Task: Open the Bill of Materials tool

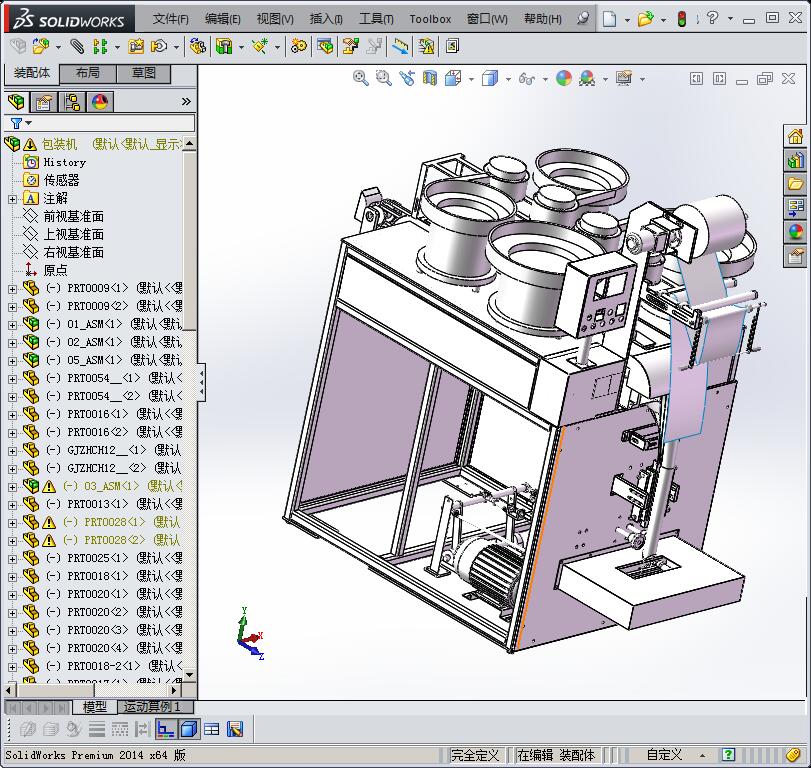Action: pyautogui.click(x=325, y=47)
